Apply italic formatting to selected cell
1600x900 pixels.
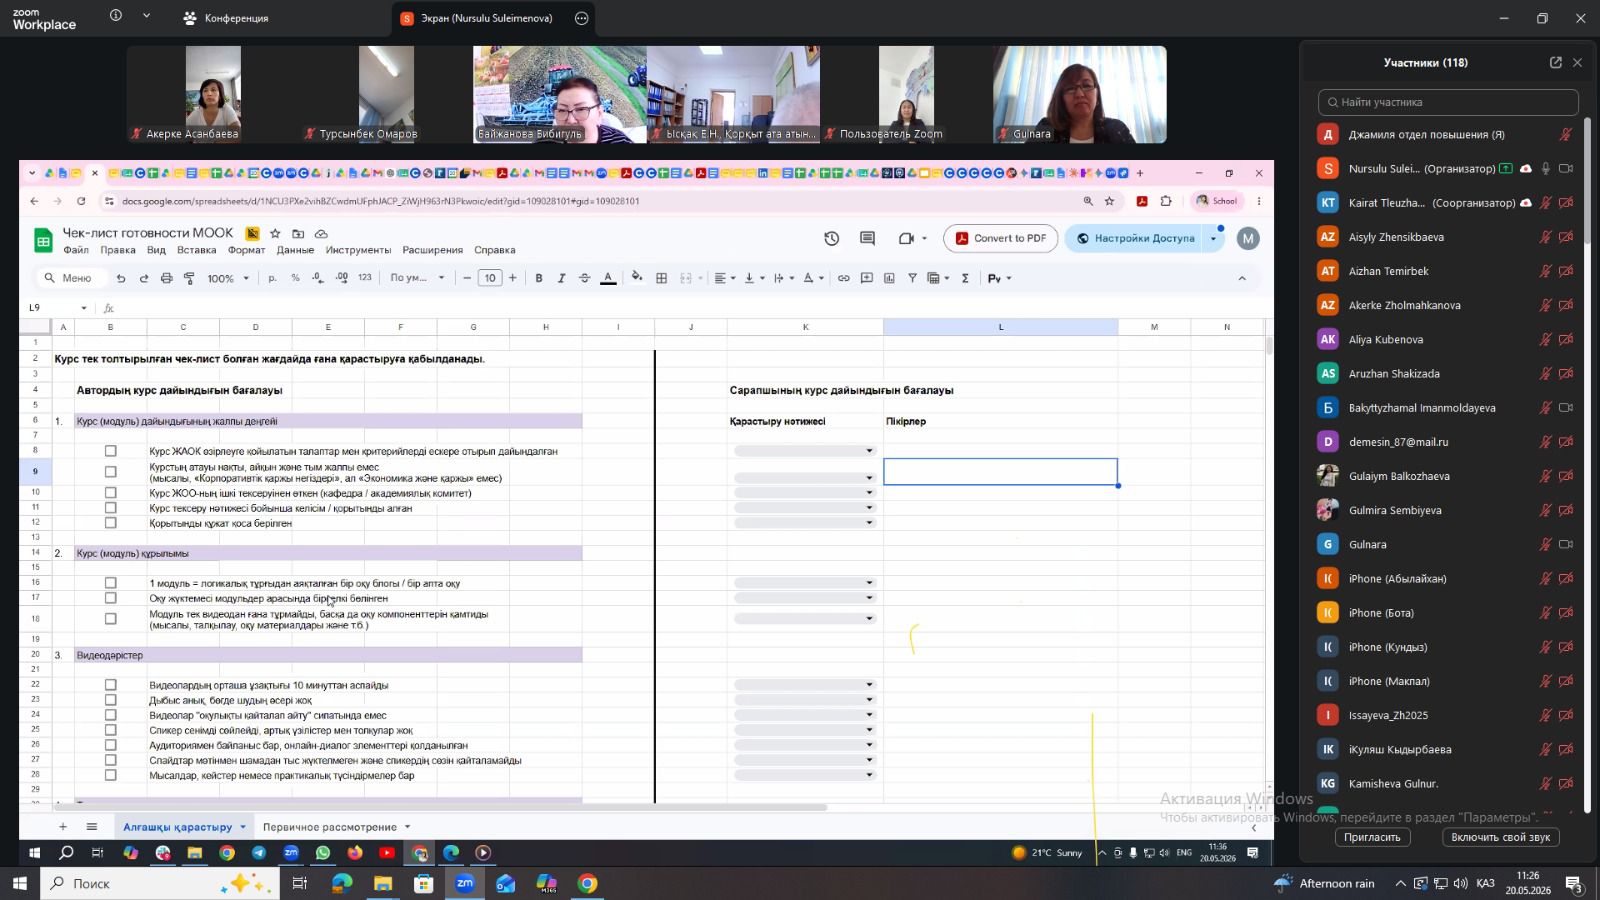(x=561, y=278)
